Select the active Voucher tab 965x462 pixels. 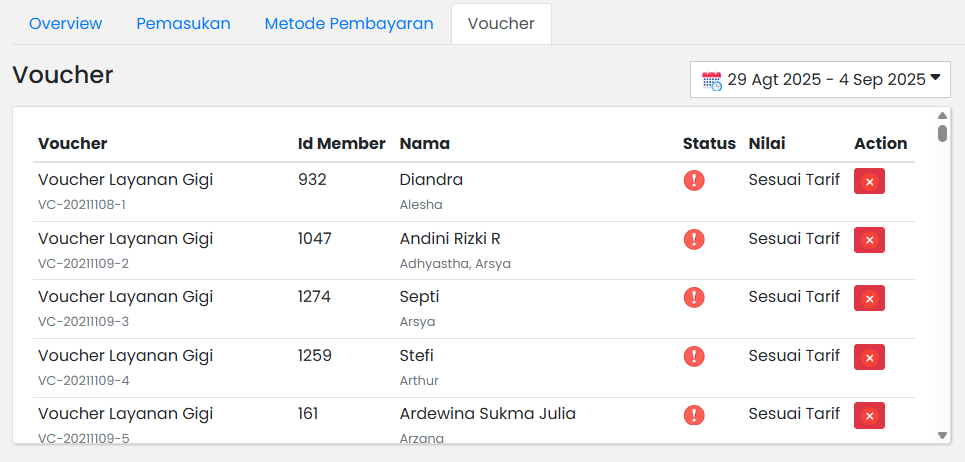click(501, 24)
